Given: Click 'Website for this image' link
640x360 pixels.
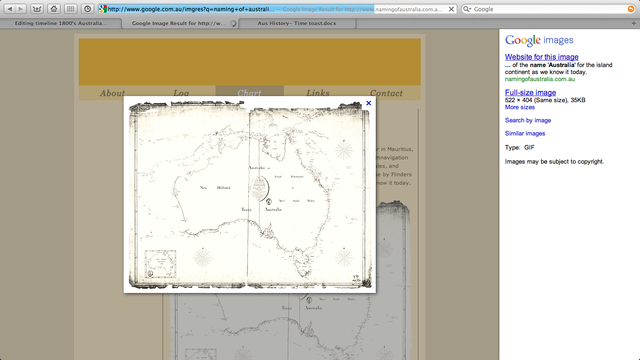Looking at the screenshot, I should click(x=541, y=57).
